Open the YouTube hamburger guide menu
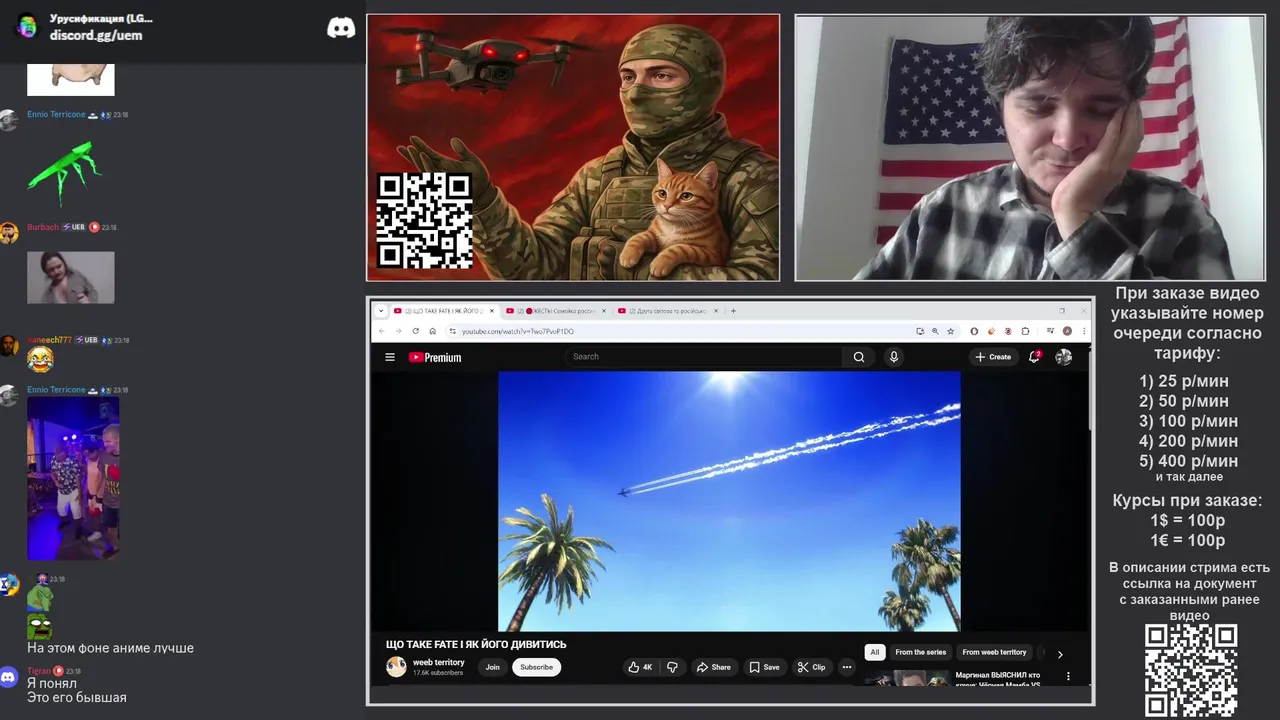This screenshot has width=1280, height=720. 390,357
